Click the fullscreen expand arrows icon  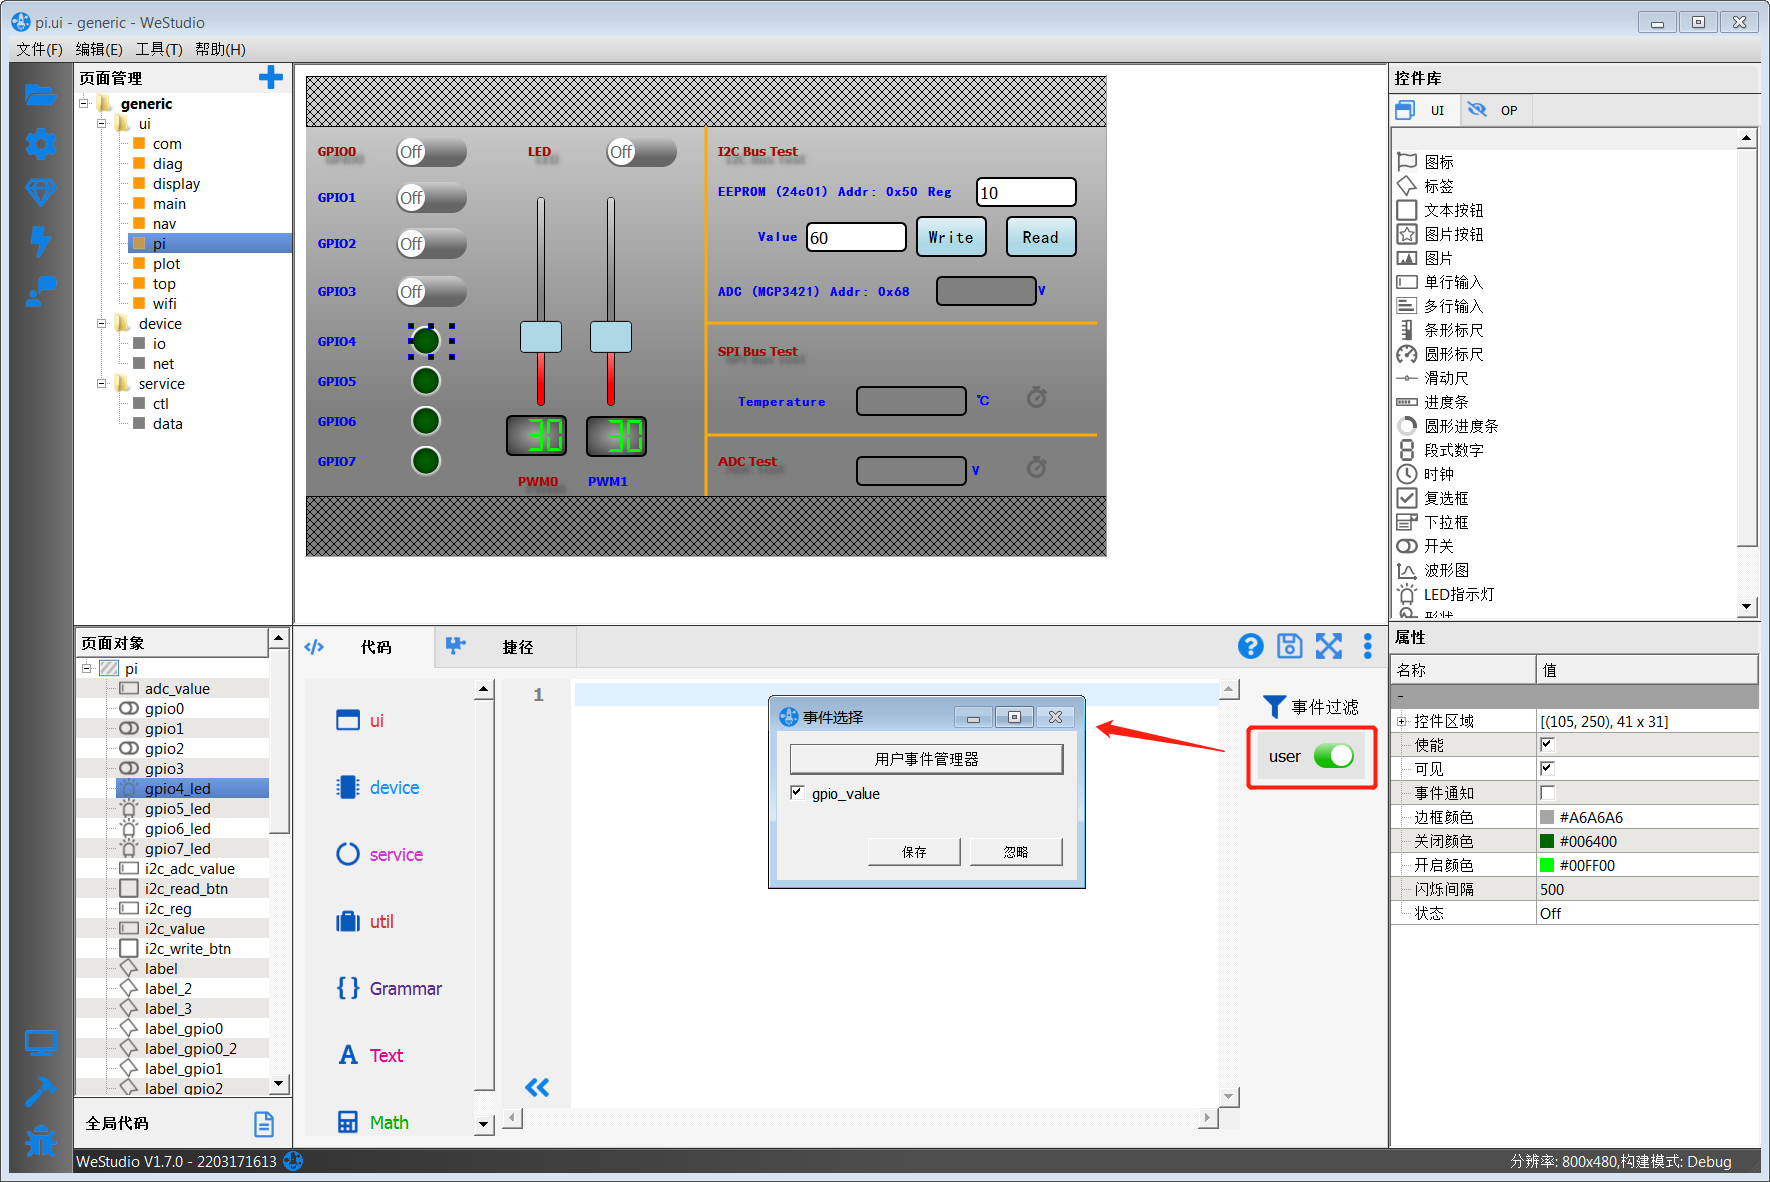(x=1329, y=647)
